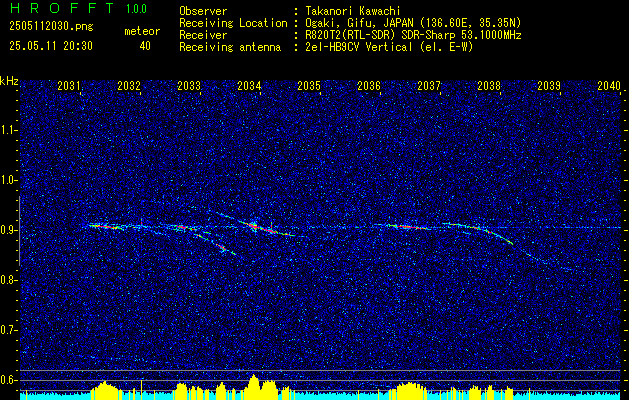This screenshot has width=629, height=400.
Task: Click the date stamp 25.05.11 20:30
Action: 51,46
